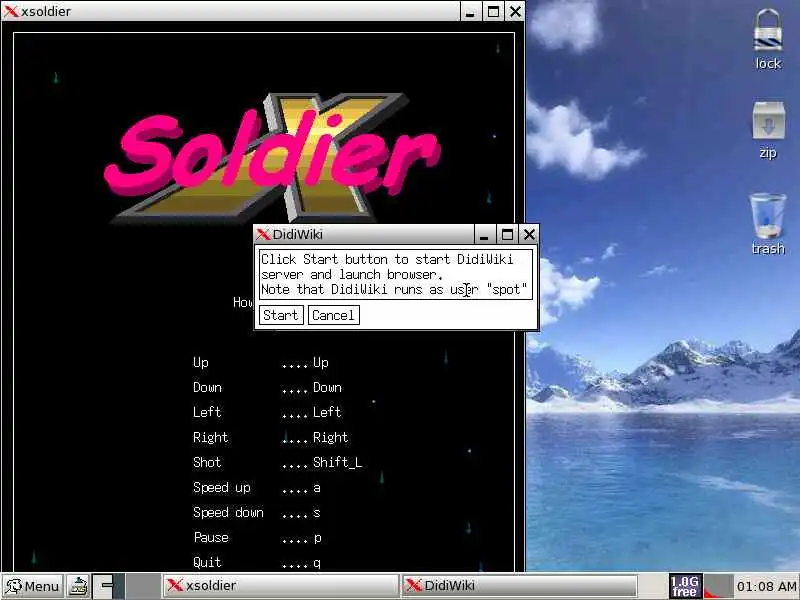Viewport: 800px width, 600px height.
Task: Maximize the xsoldier window
Action: pyautogui.click(x=493, y=11)
